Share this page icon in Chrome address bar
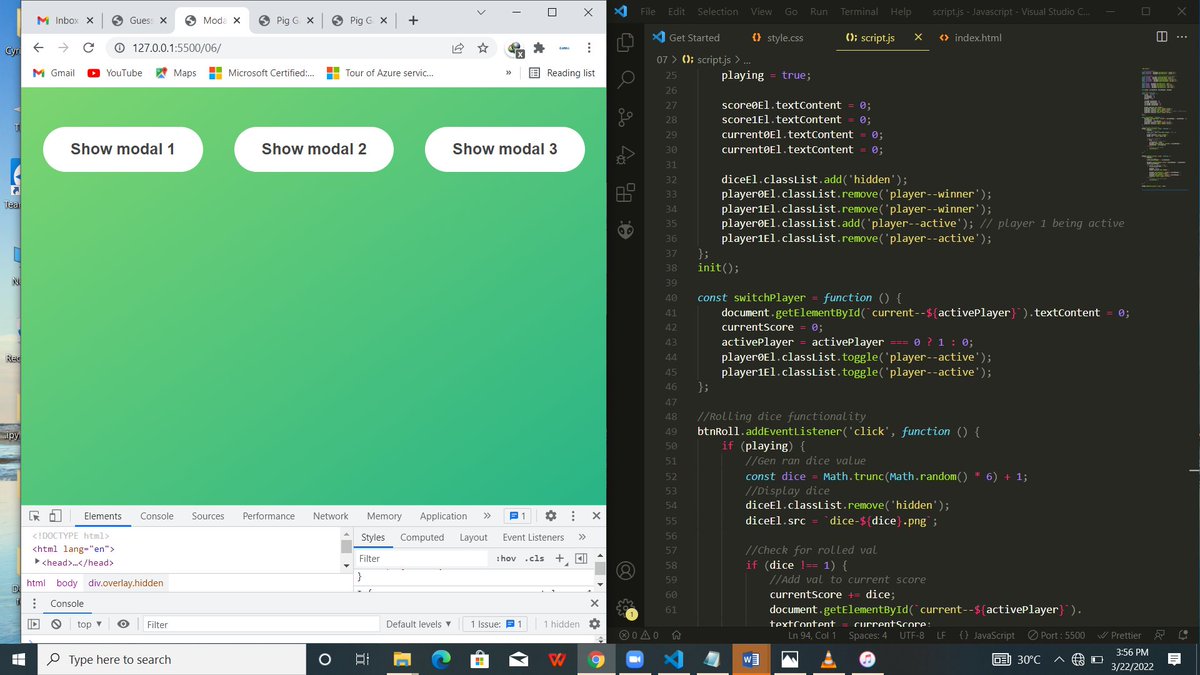1200x675 pixels. 458,48
